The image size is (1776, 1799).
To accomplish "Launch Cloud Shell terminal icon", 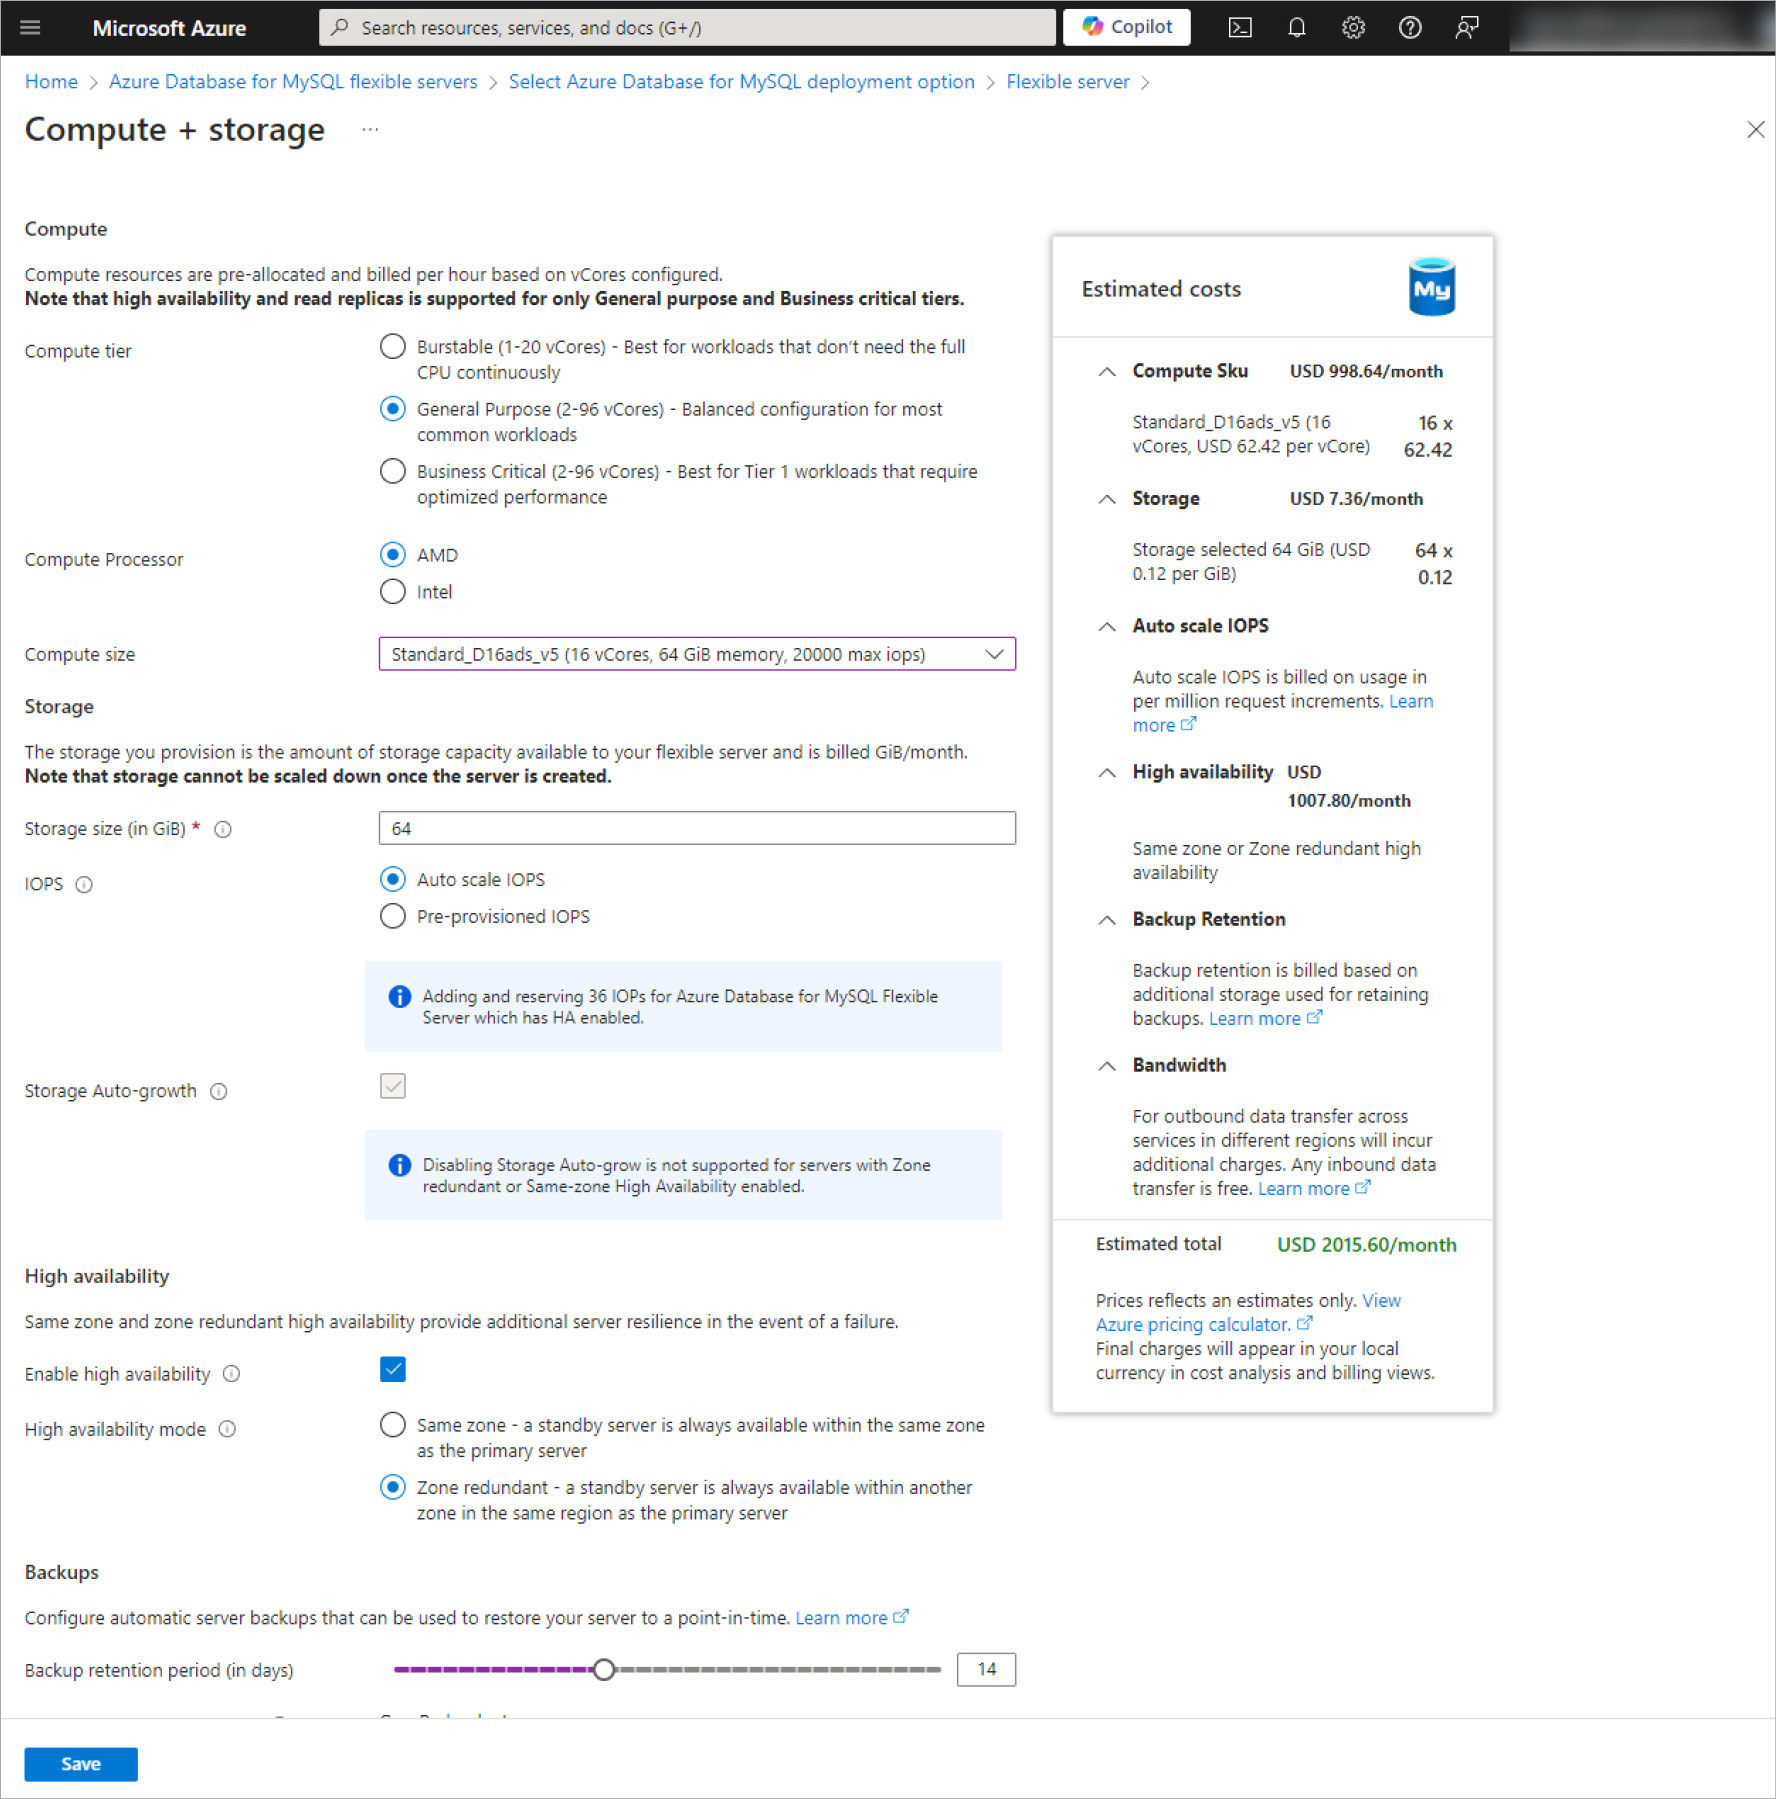I will tap(1240, 28).
